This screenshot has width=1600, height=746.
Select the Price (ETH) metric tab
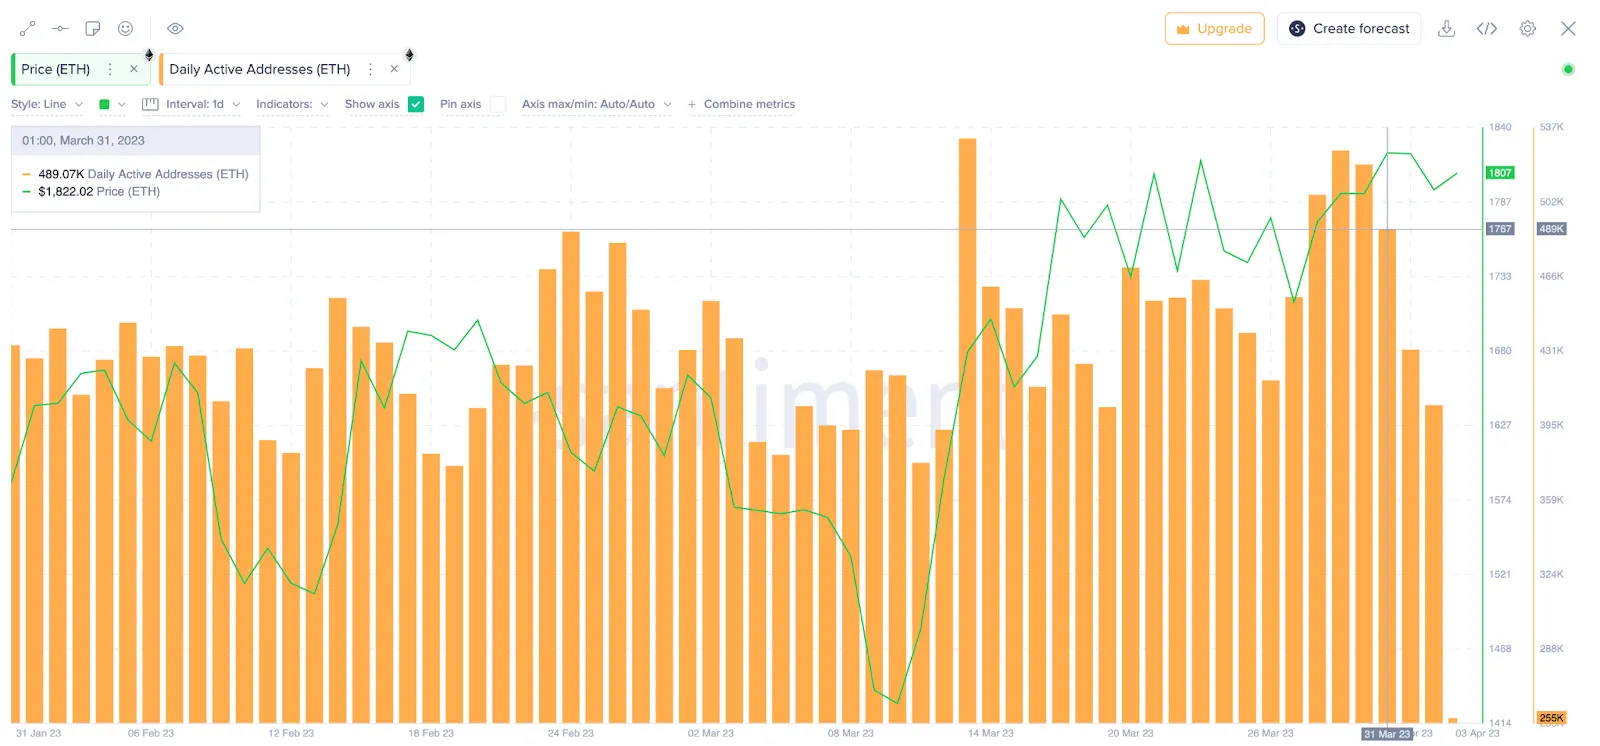click(x=56, y=69)
